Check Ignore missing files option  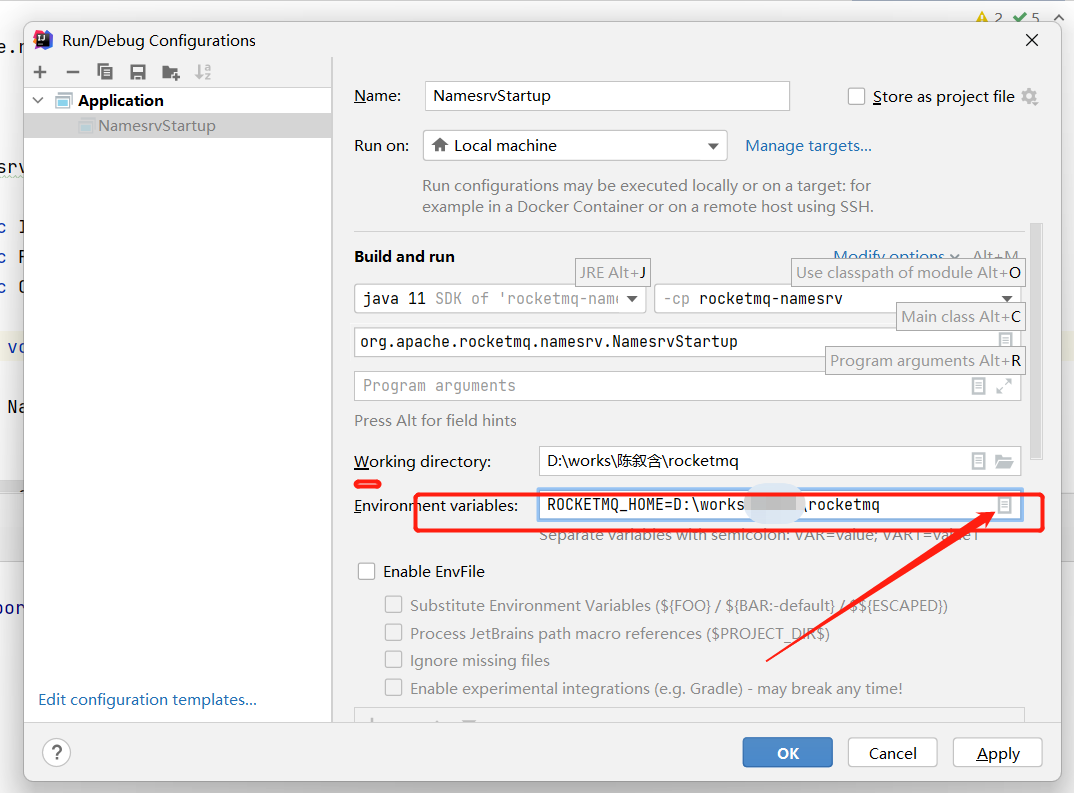click(x=393, y=659)
